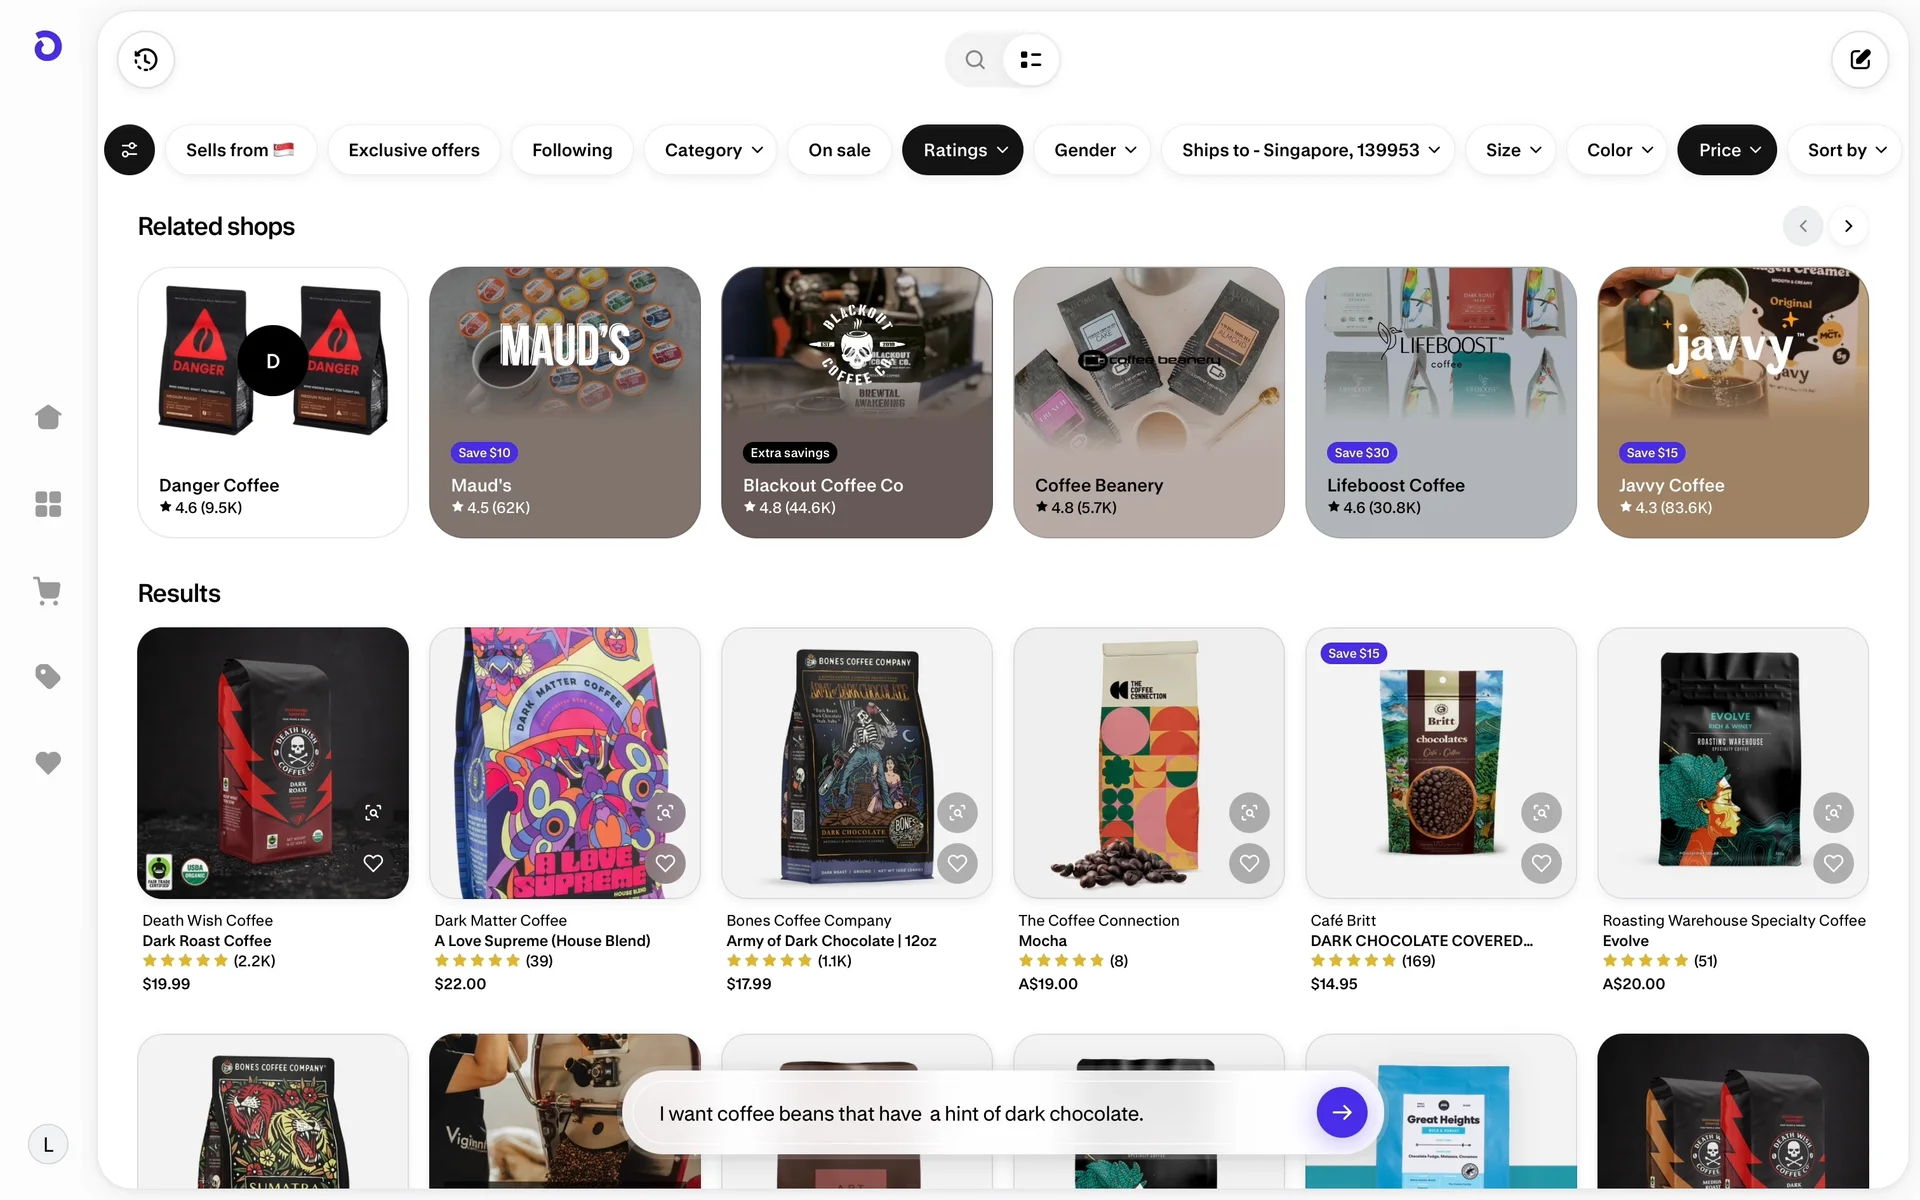Favorite the Death Wish Dark Roast Coffee
Screen dimensions: 1920x1200
(x=373, y=863)
